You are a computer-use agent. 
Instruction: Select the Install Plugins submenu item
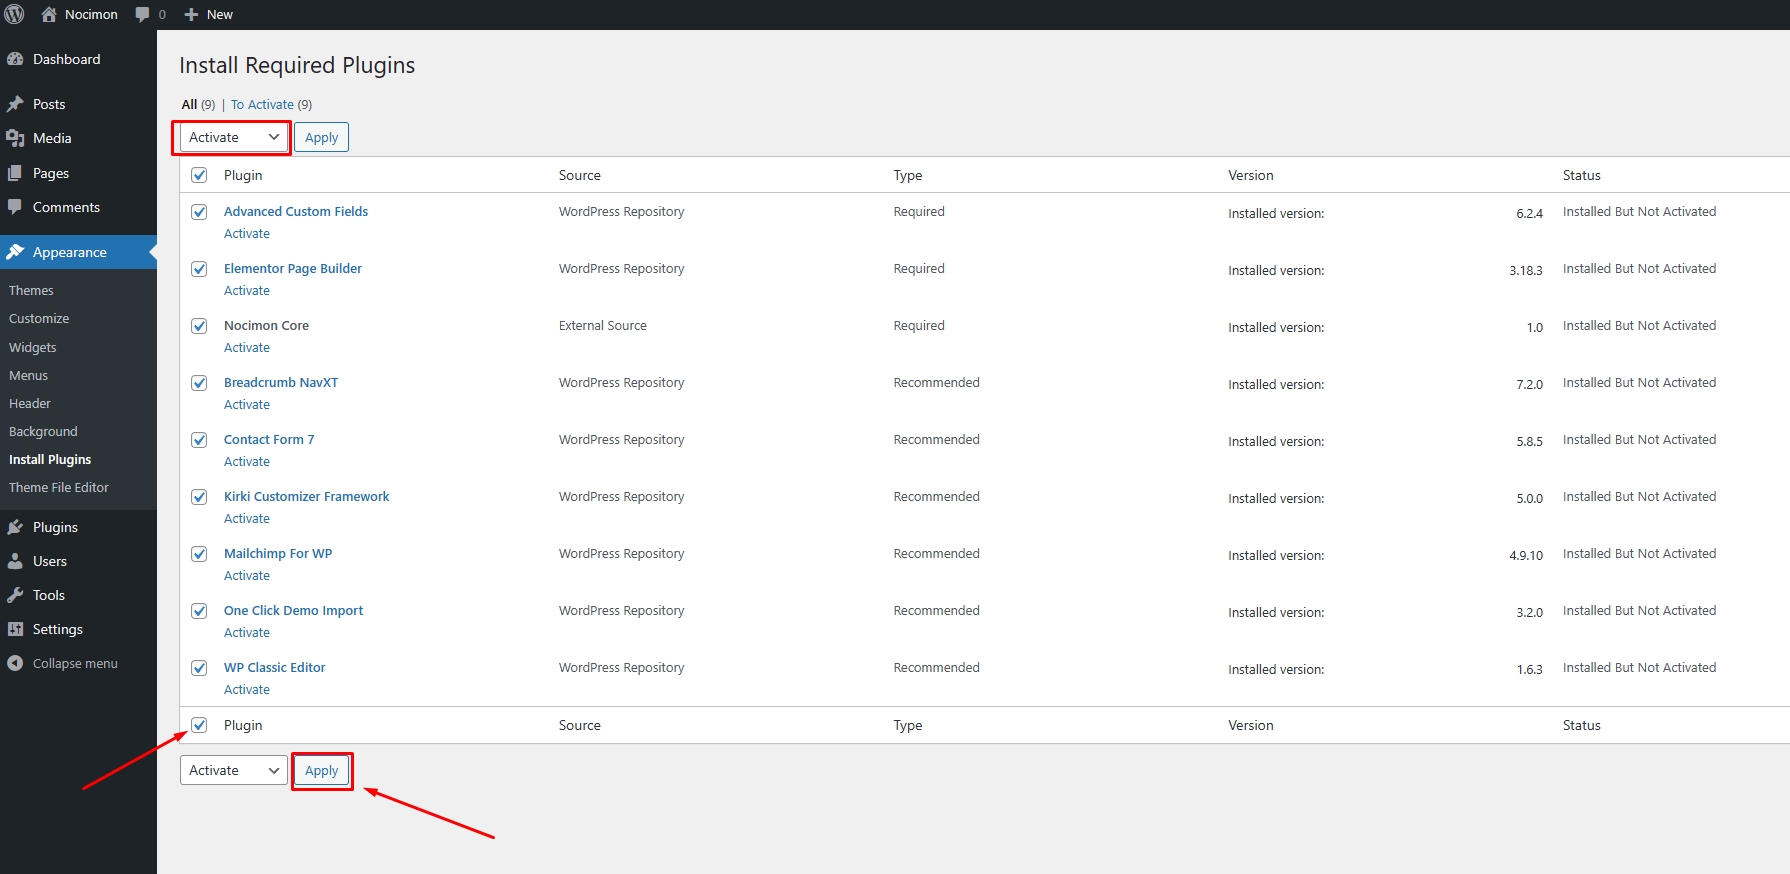click(50, 459)
